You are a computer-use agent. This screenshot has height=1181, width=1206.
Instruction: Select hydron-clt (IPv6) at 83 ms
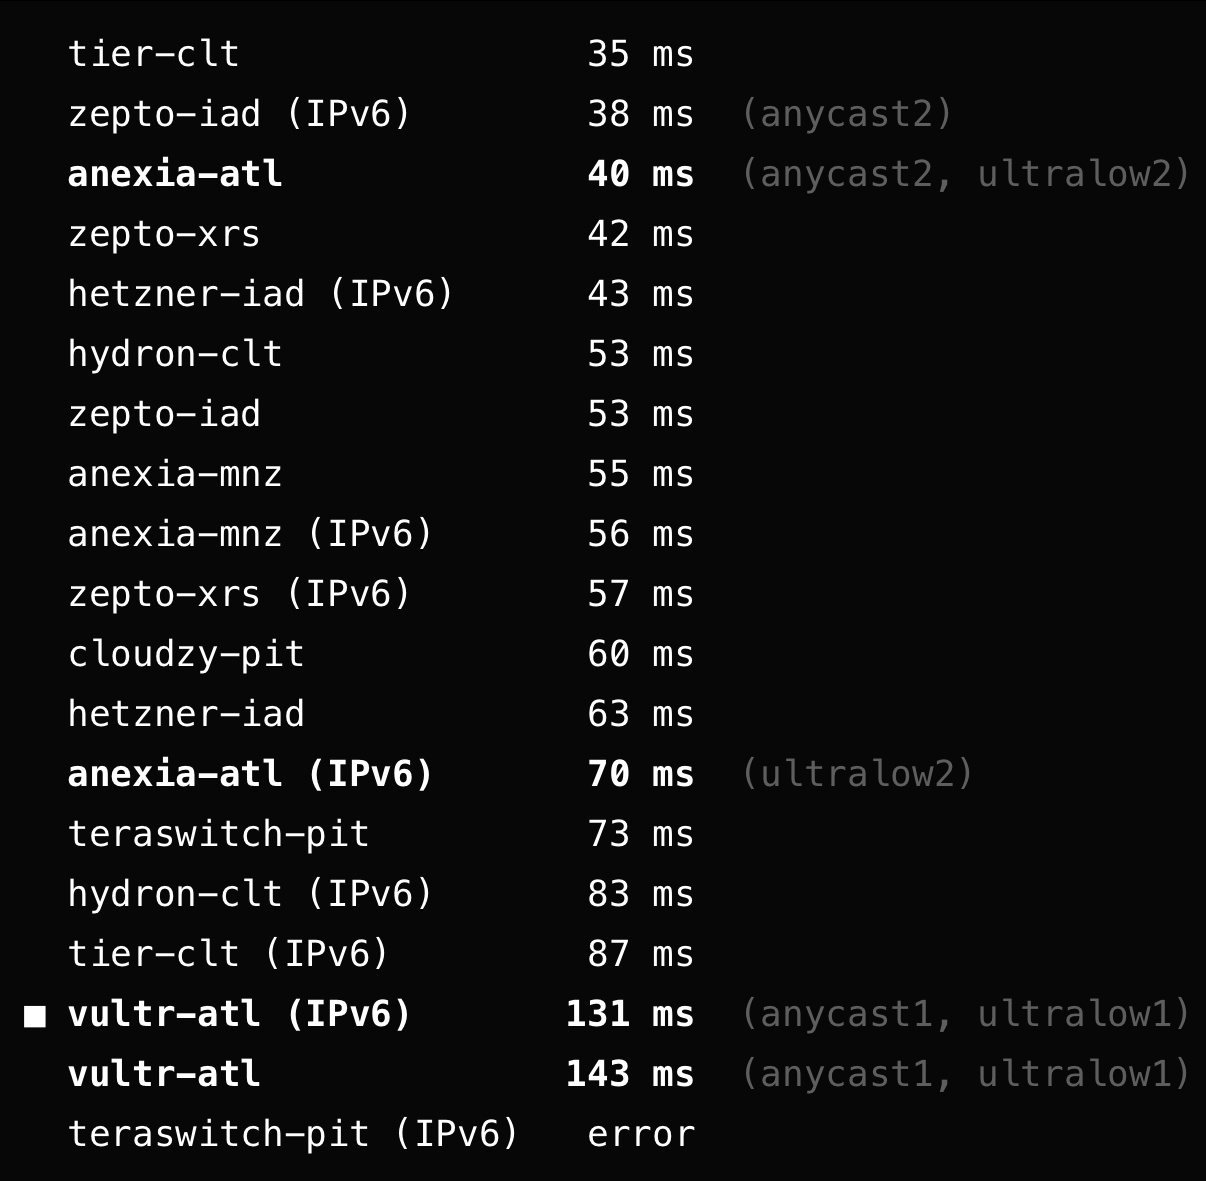point(250,894)
